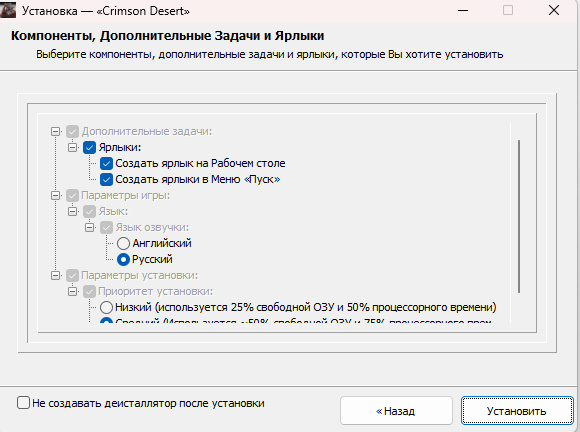Collapse the Язык tree node
The width and height of the screenshot is (580, 432).
[72, 212]
